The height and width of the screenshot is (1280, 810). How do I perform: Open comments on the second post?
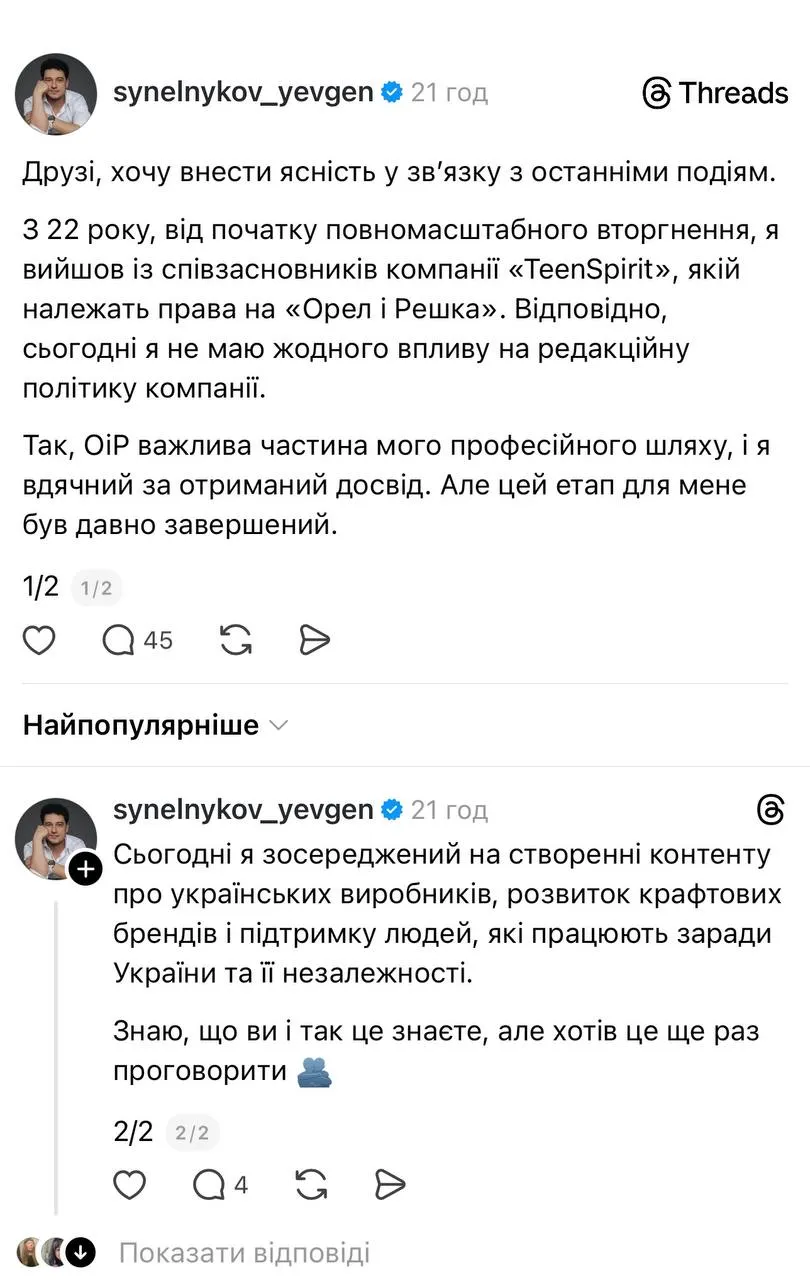212,1185
